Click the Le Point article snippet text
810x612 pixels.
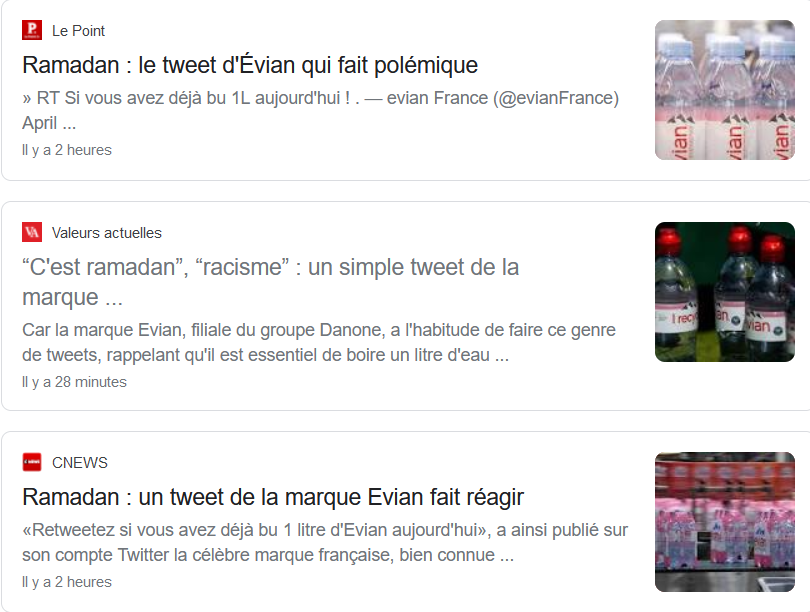320,110
